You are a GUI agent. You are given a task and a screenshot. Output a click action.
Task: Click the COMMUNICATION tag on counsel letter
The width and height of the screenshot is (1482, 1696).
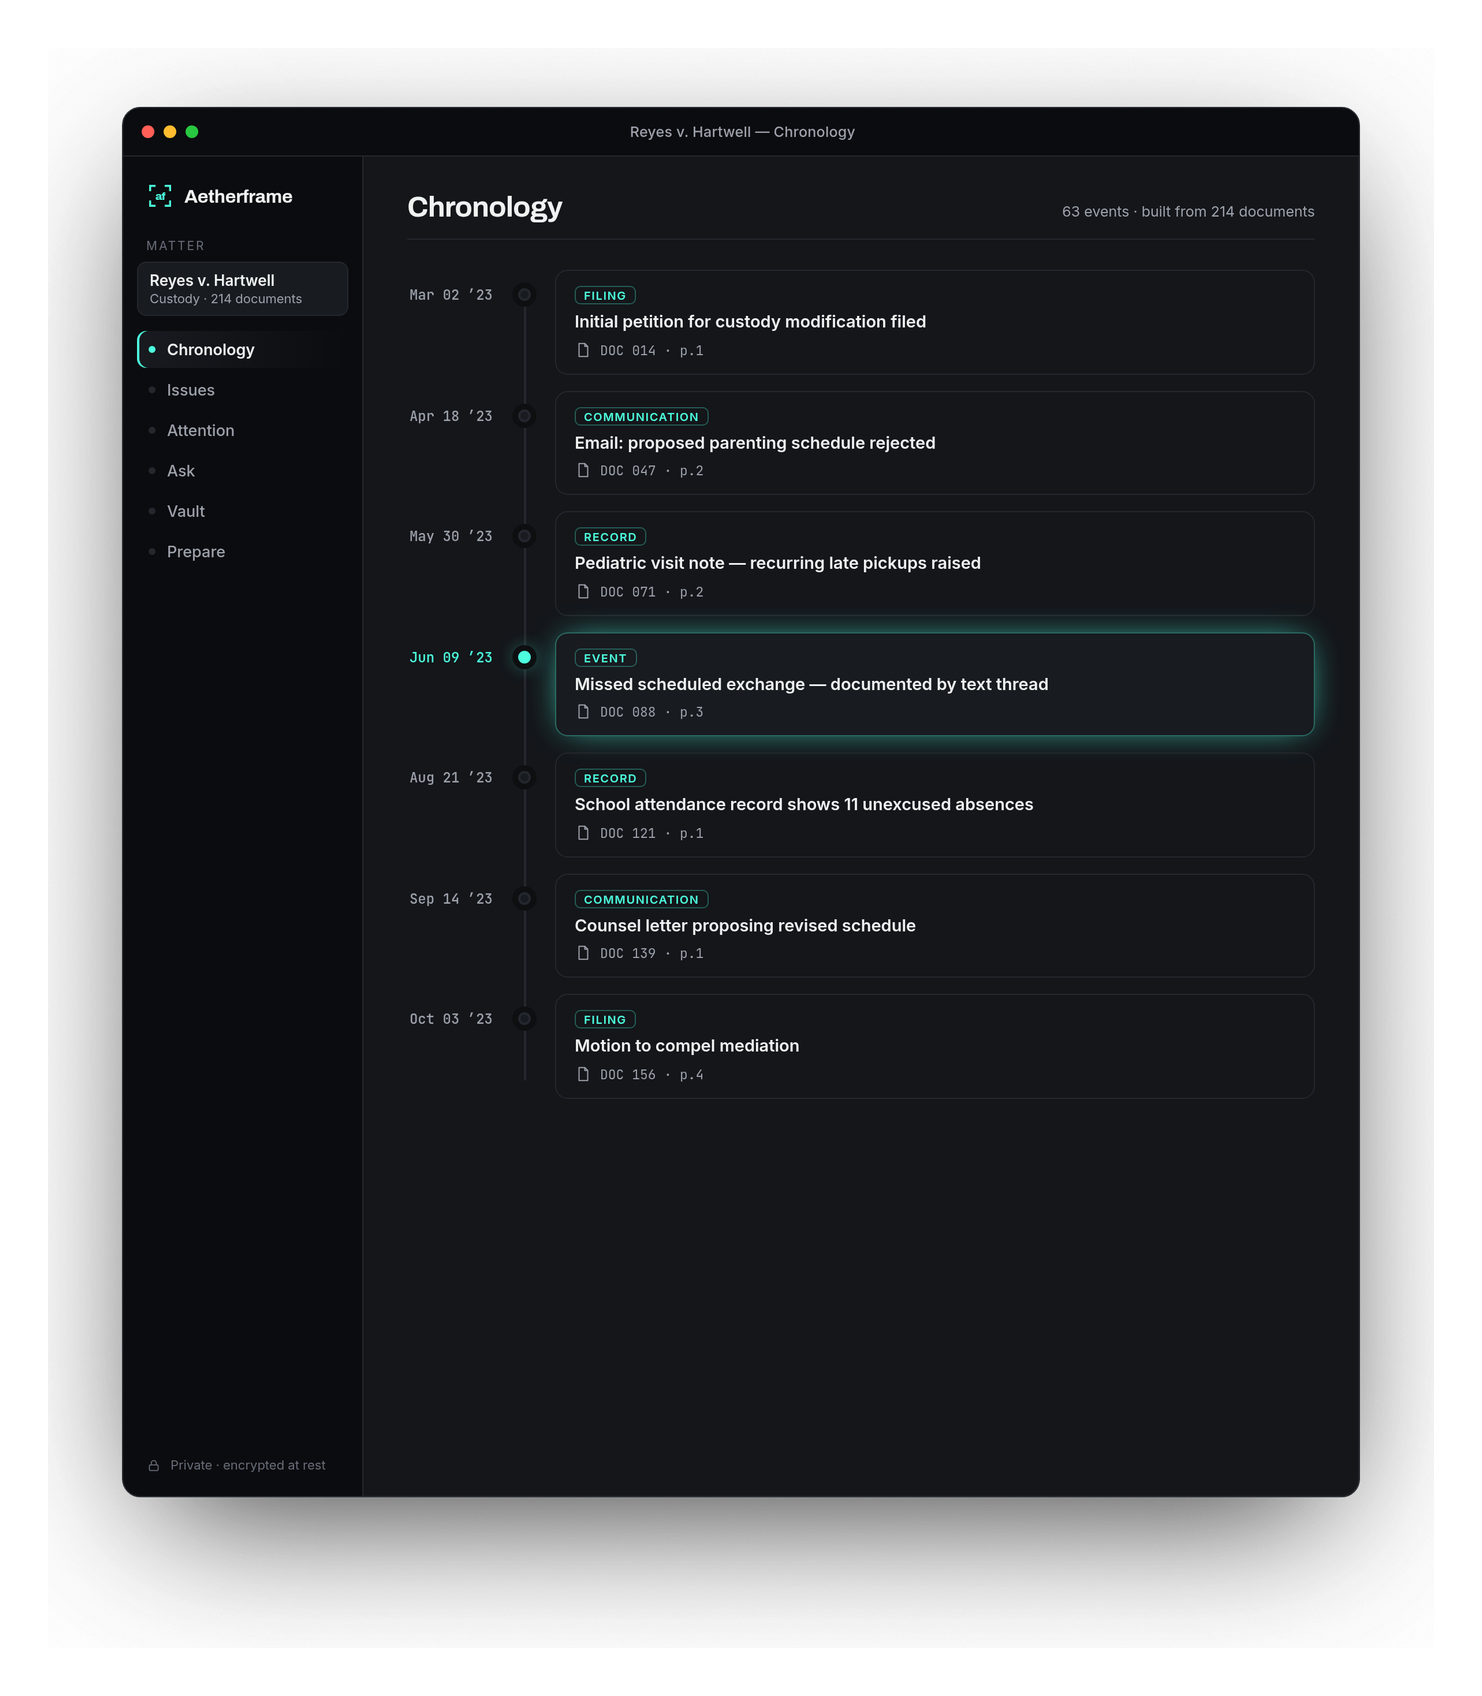point(641,899)
